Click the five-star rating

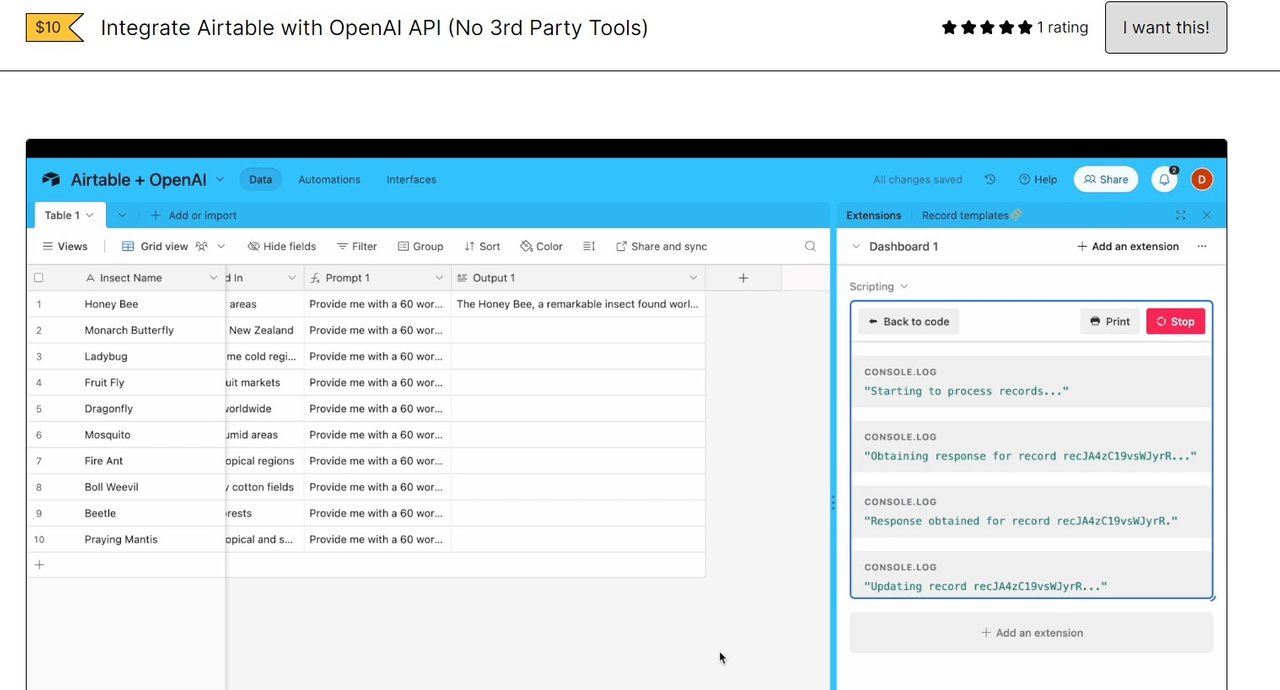coord(987,28)
